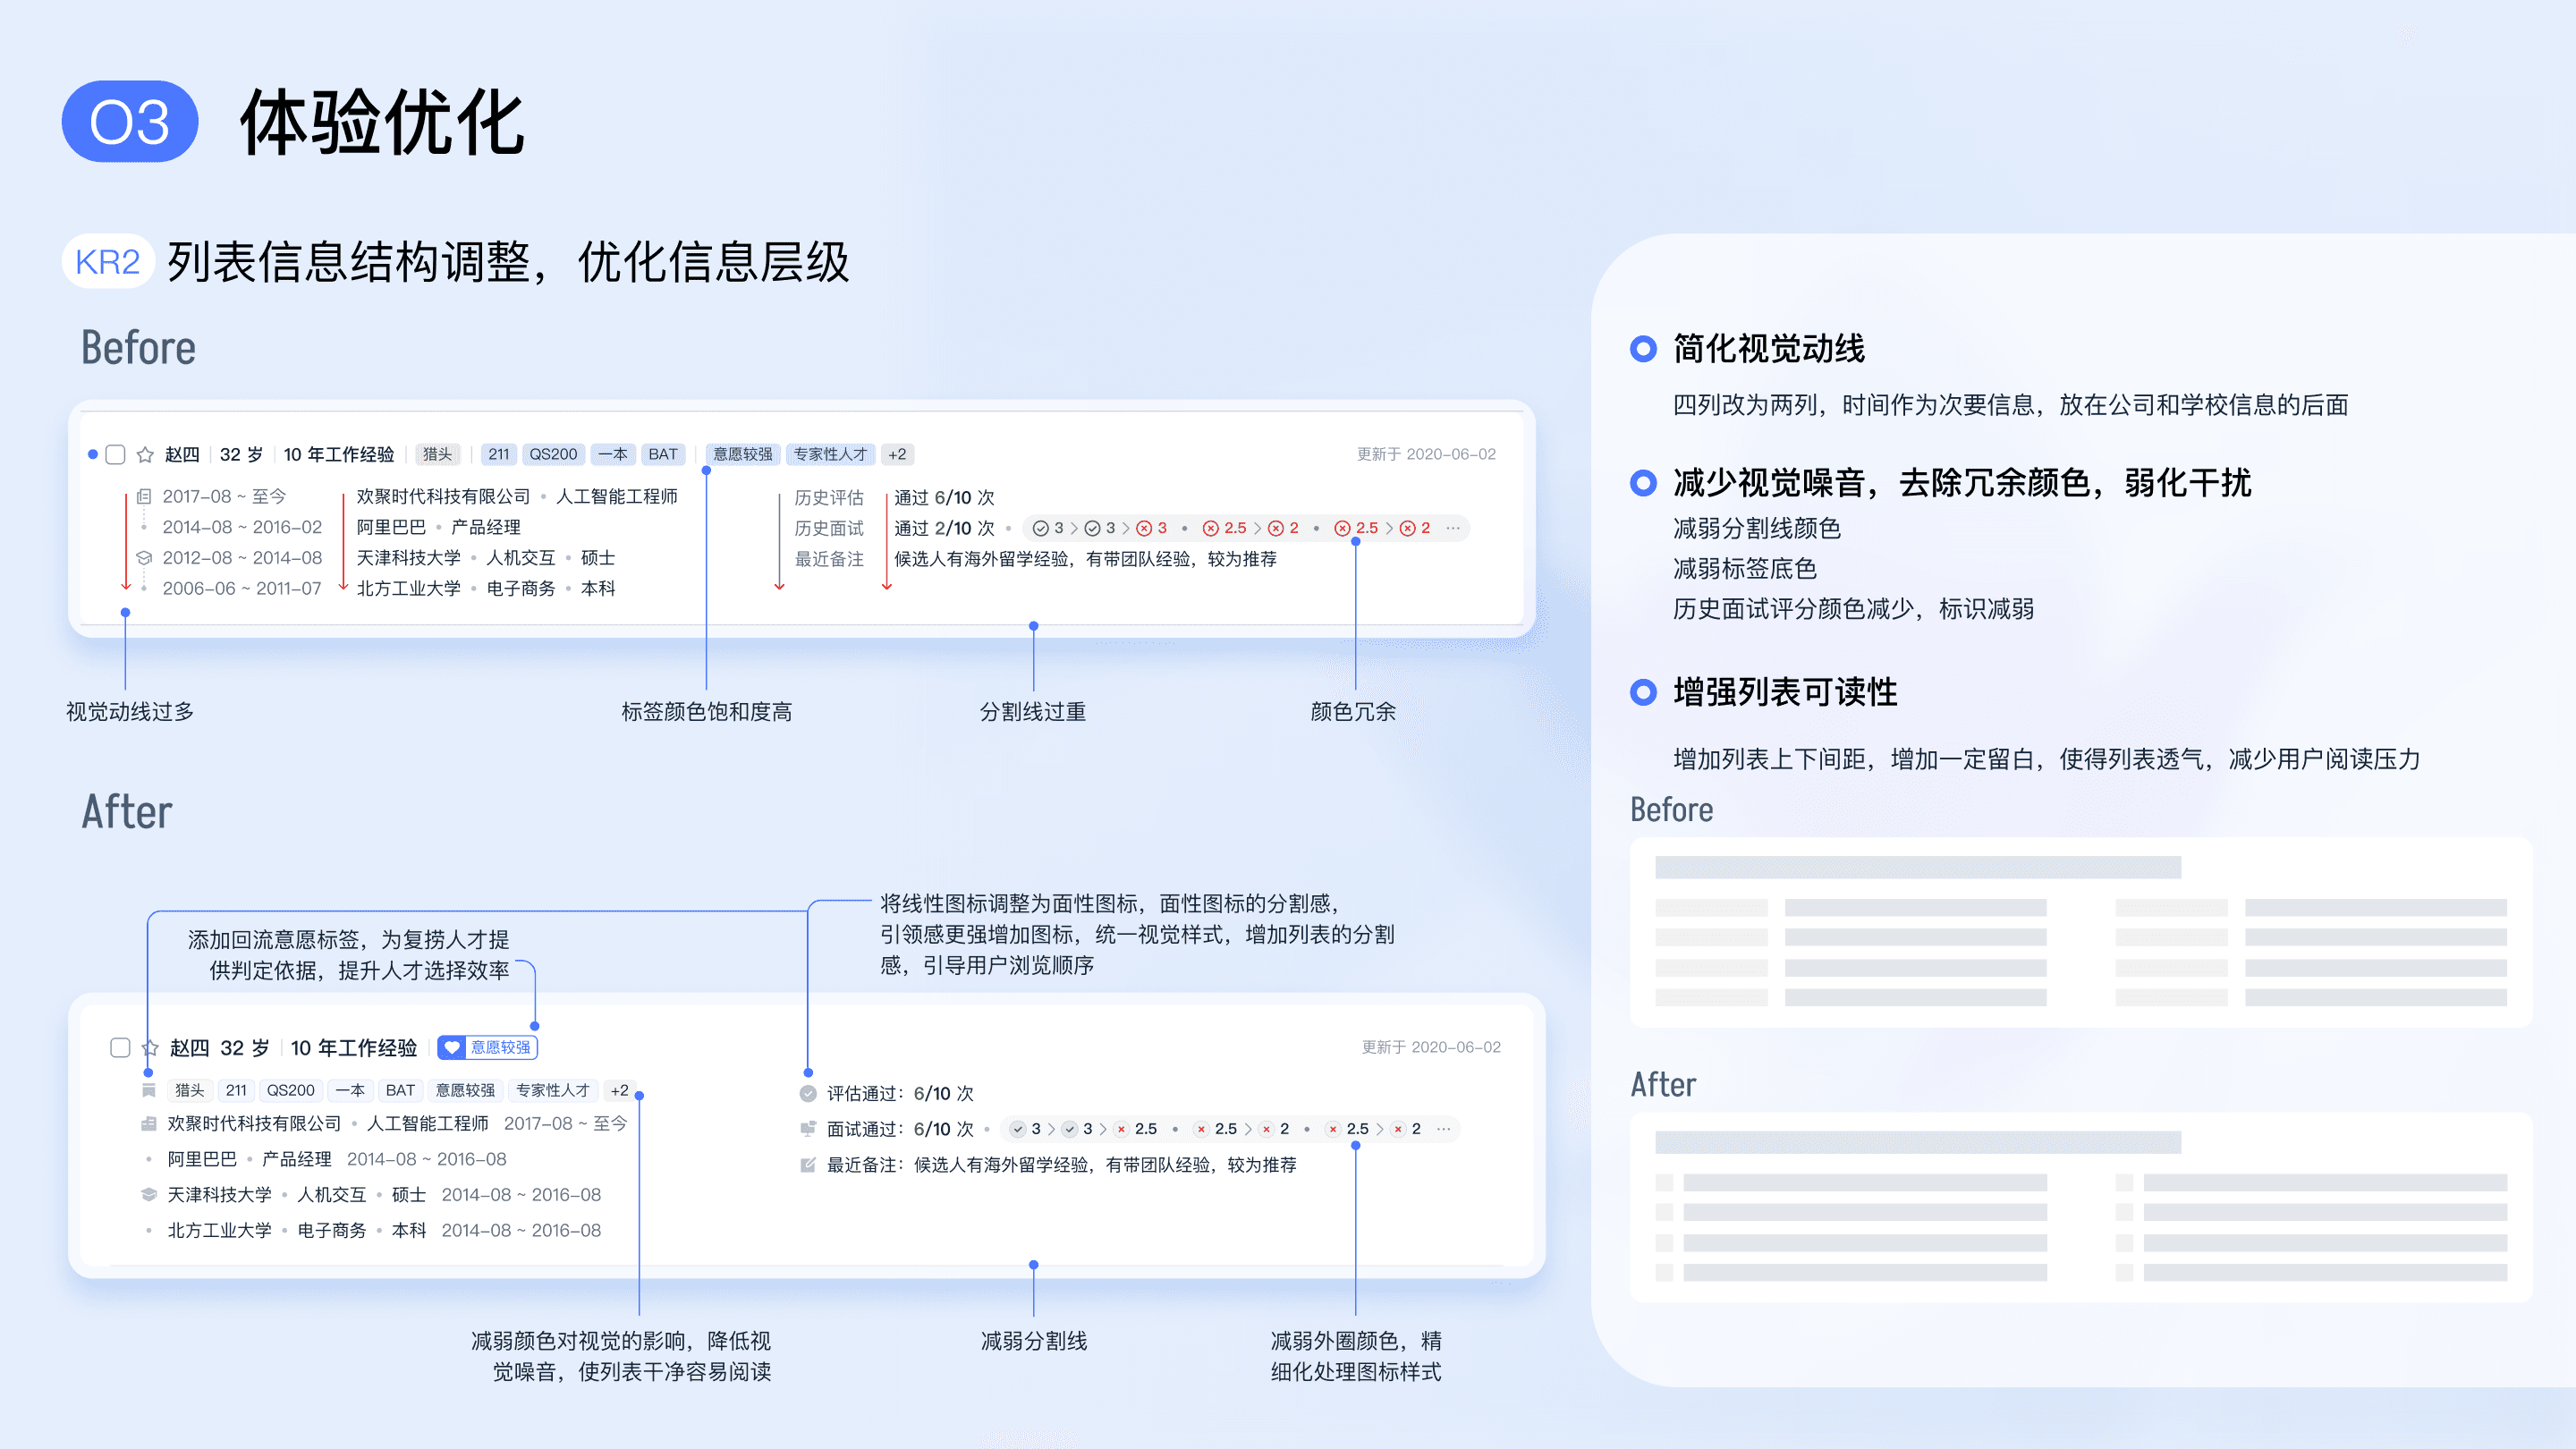
Task: Click the heart 意愿较强 badge in the After card
Action: pos(488,1047)
